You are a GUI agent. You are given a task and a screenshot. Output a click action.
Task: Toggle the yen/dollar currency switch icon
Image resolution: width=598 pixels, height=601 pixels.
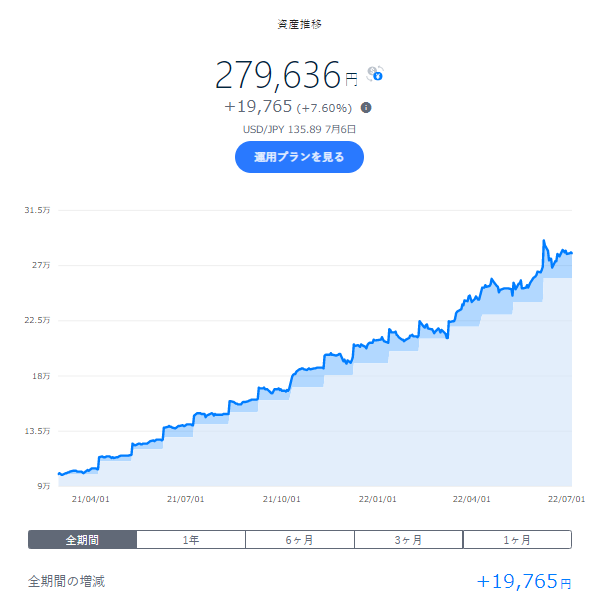pos(375,74)
